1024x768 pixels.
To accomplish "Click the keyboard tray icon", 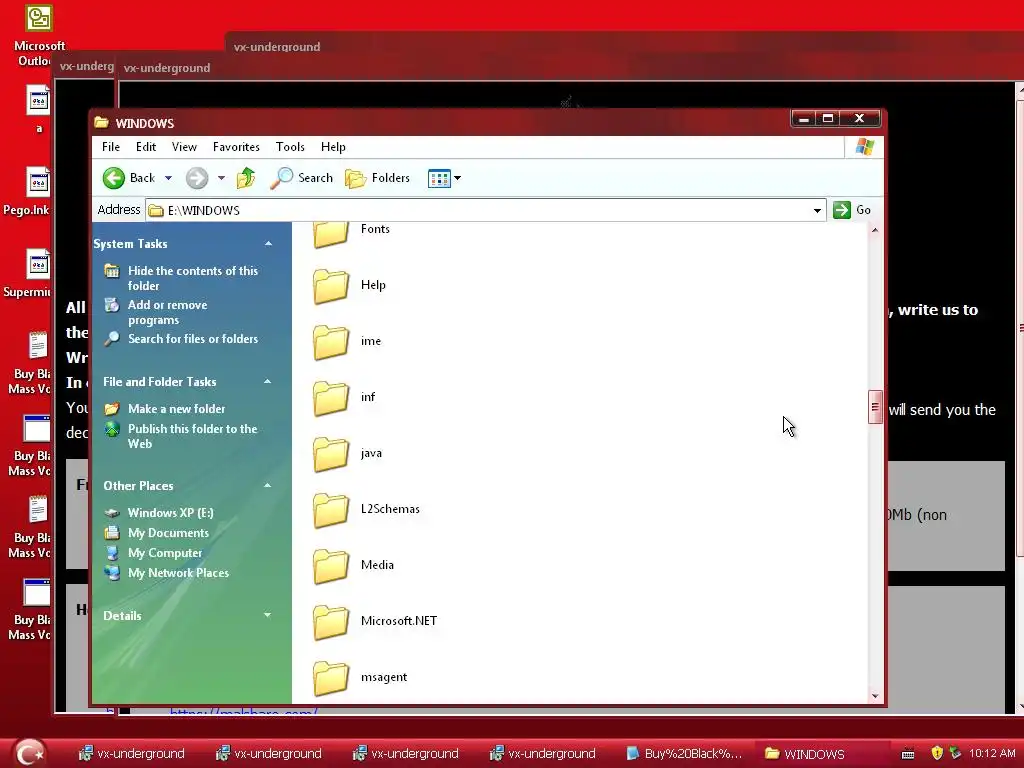I will (x=908, y=754).
